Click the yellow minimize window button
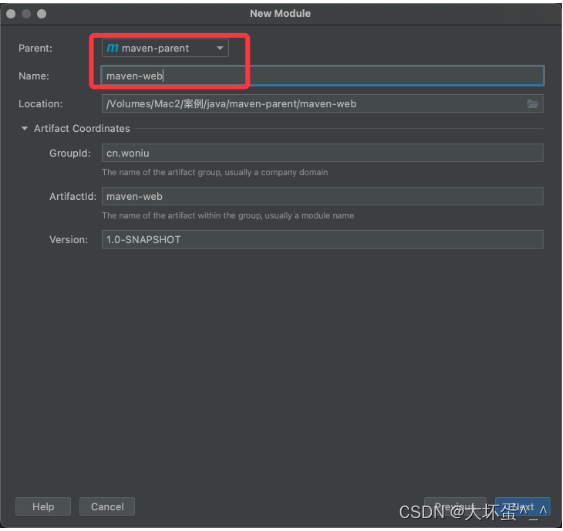Viewport: 563px width, 531px height. pos(26,14)
